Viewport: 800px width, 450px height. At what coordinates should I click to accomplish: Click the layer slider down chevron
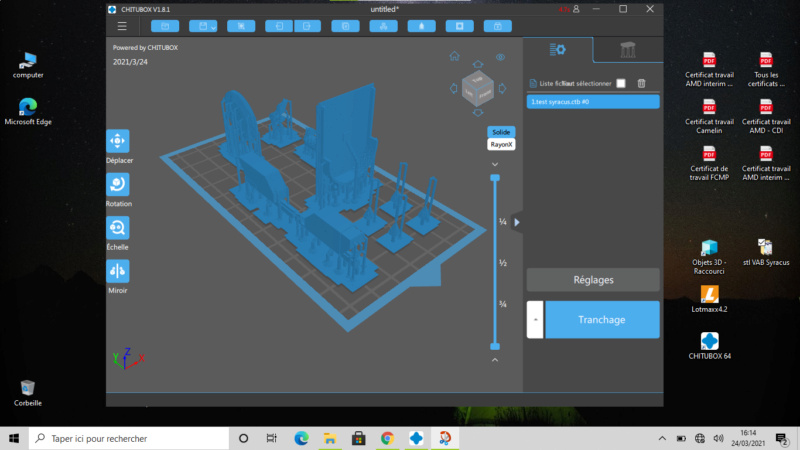click(x=495, y=164)
